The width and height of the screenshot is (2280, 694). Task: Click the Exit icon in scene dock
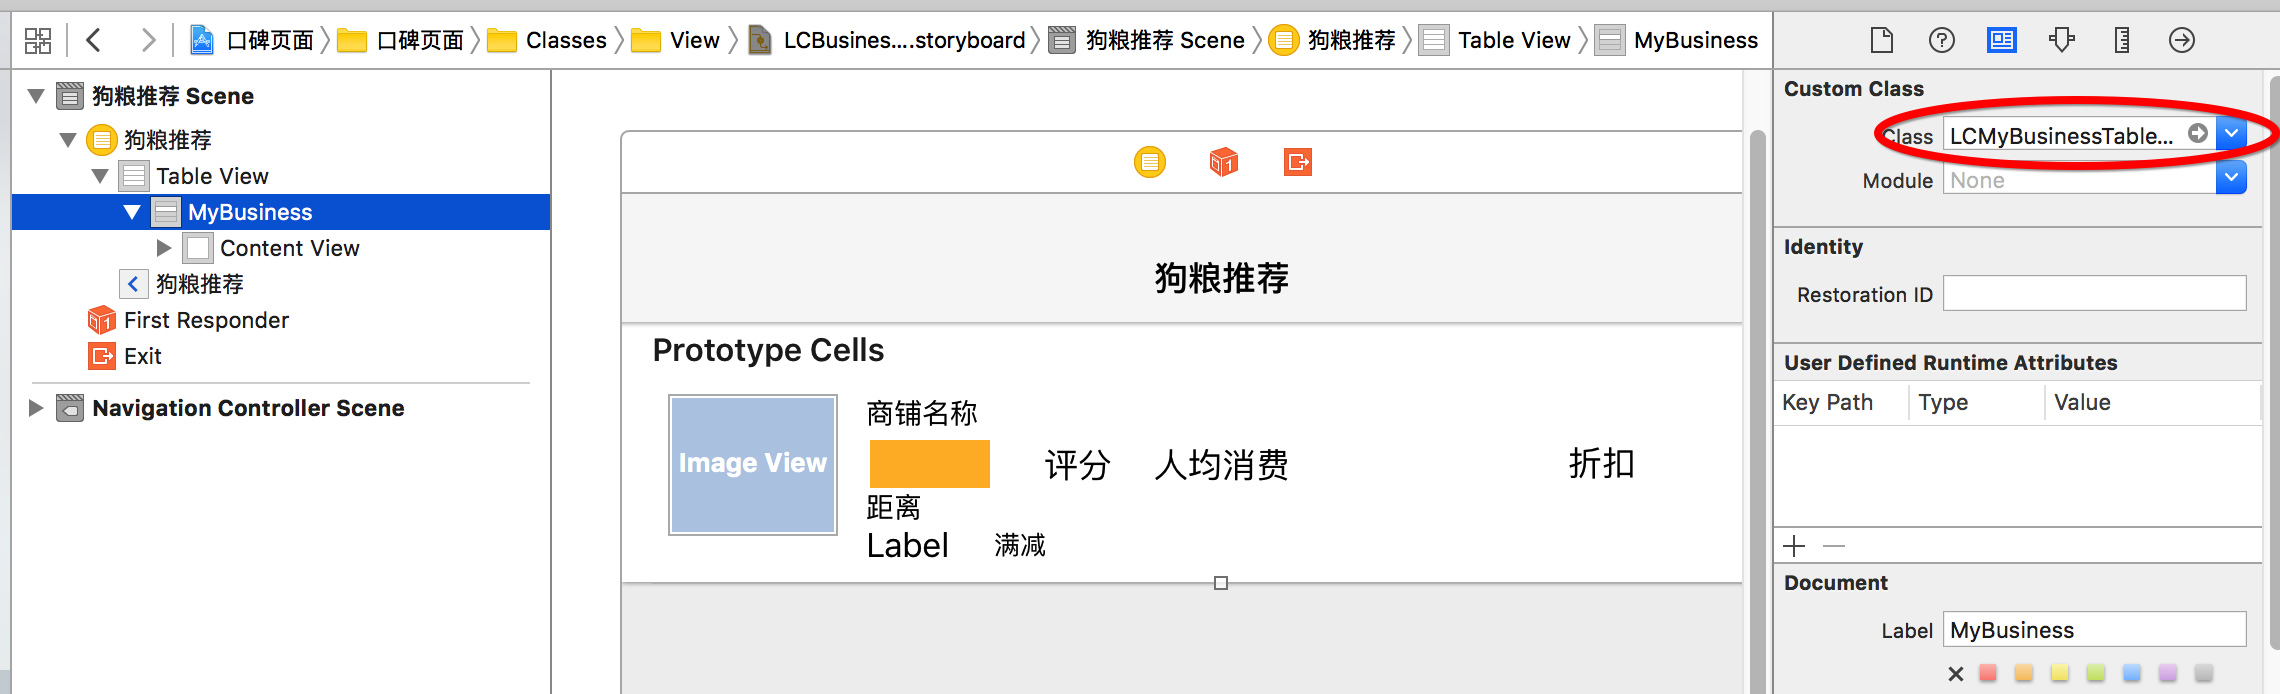pyautogui.click(x=1297, y=162)
